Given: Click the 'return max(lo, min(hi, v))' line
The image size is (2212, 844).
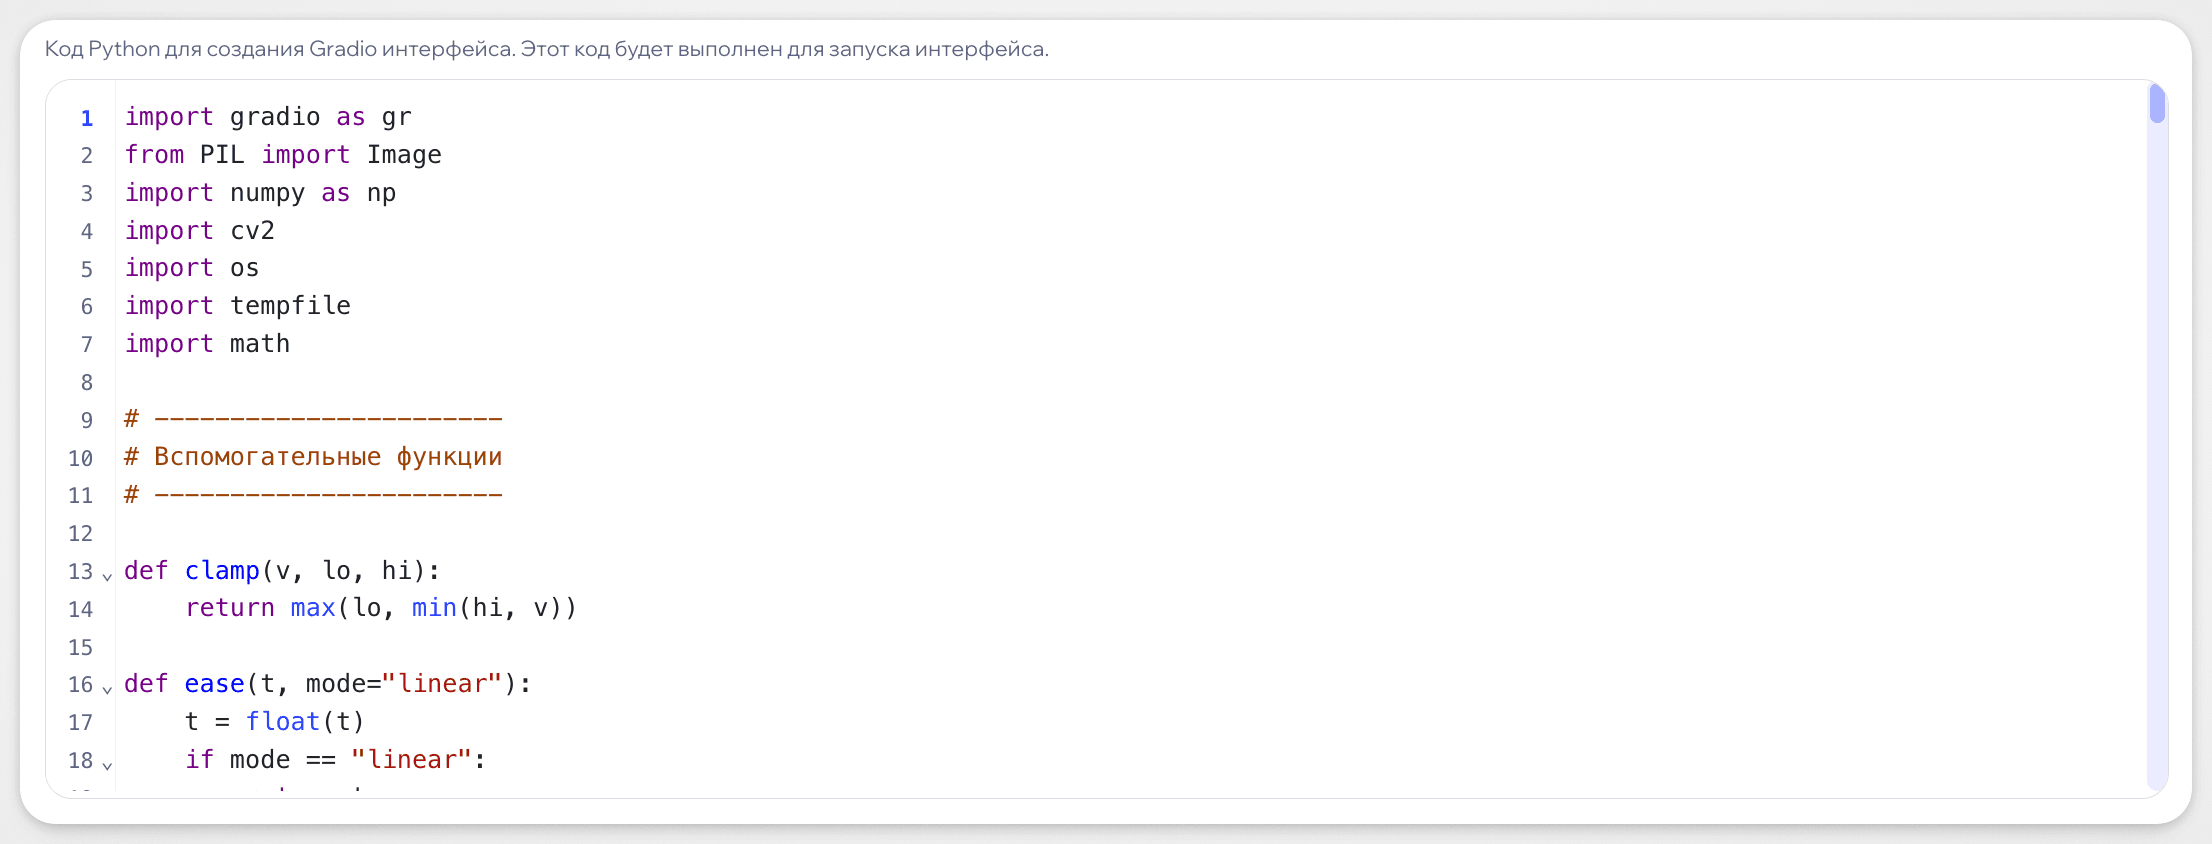Looking at the screenshot, I should pyautogui.click(x=381, y=608).
